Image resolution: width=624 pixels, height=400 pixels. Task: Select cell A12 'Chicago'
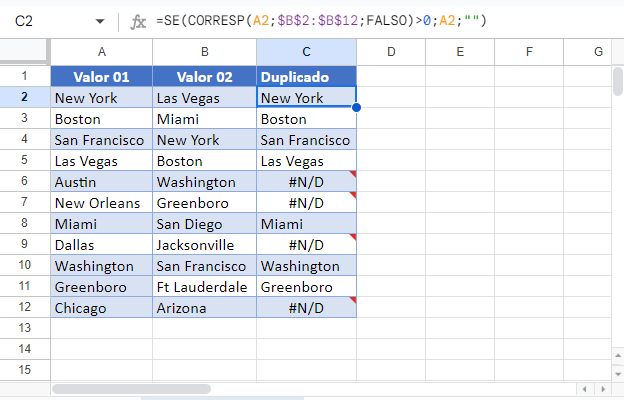[101, 308]
